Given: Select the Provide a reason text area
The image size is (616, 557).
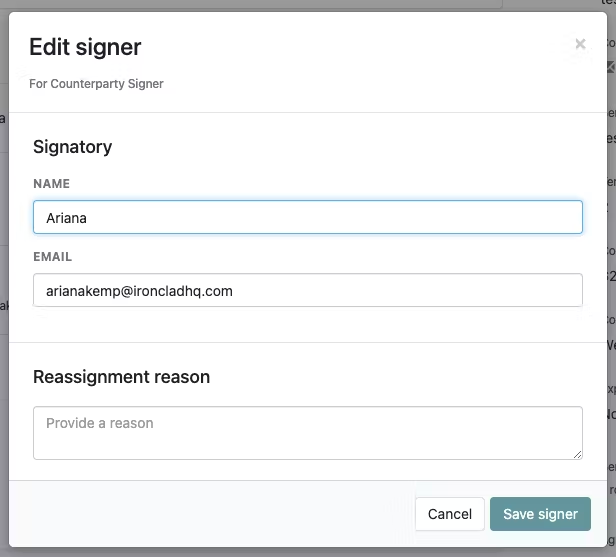Looking at the screenshot, I should (308, 433).
